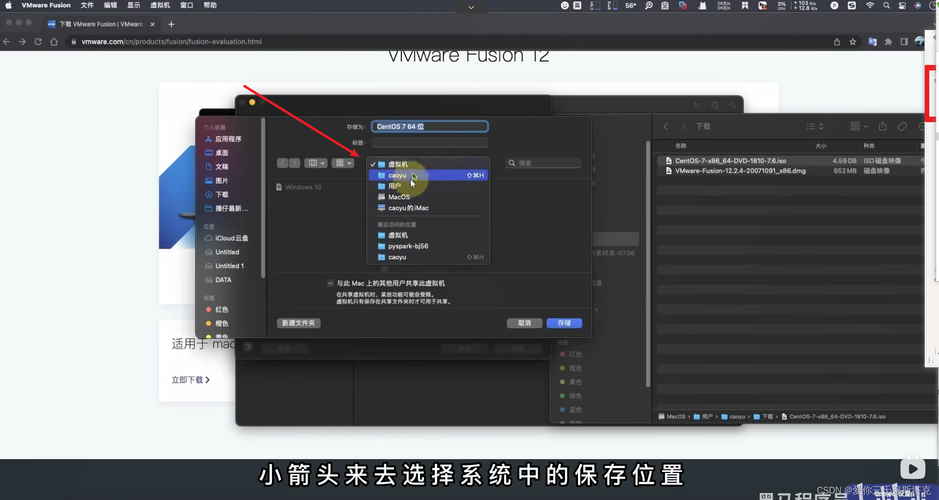Click 用户 in the Finder path bar
This screenshot has width=939, height=500.
coord(703,417)
